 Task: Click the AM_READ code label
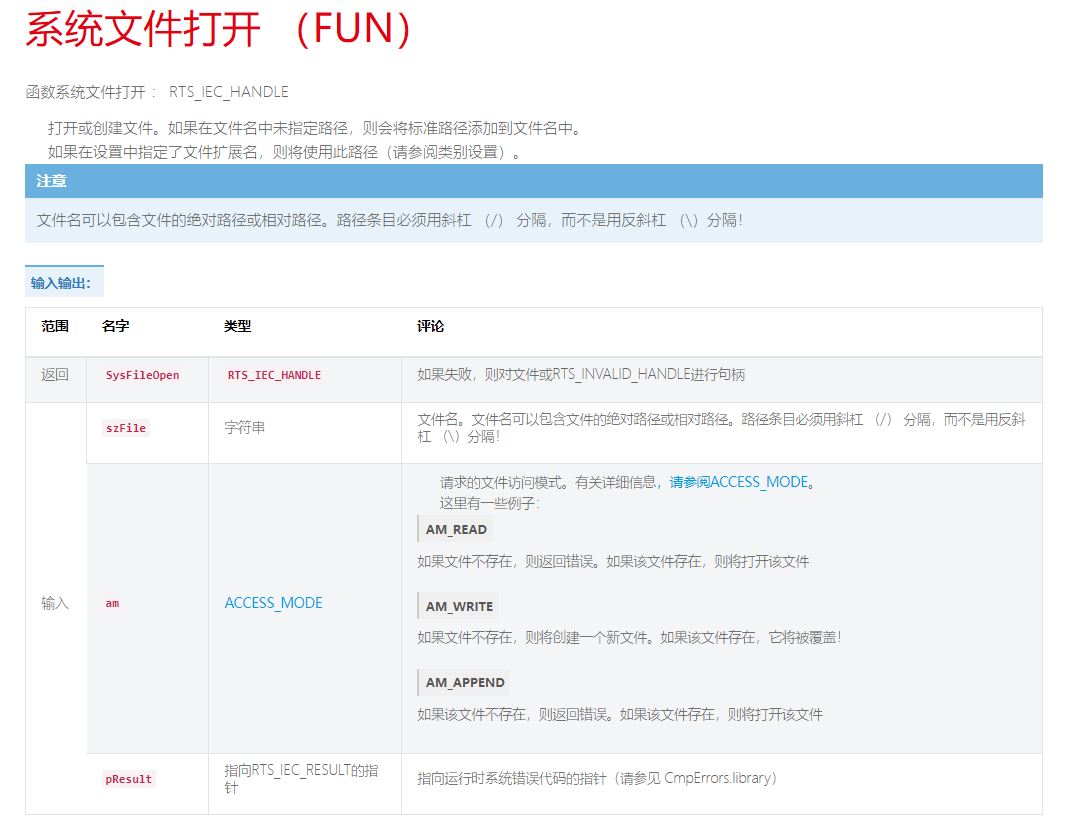tap(455, 530)
